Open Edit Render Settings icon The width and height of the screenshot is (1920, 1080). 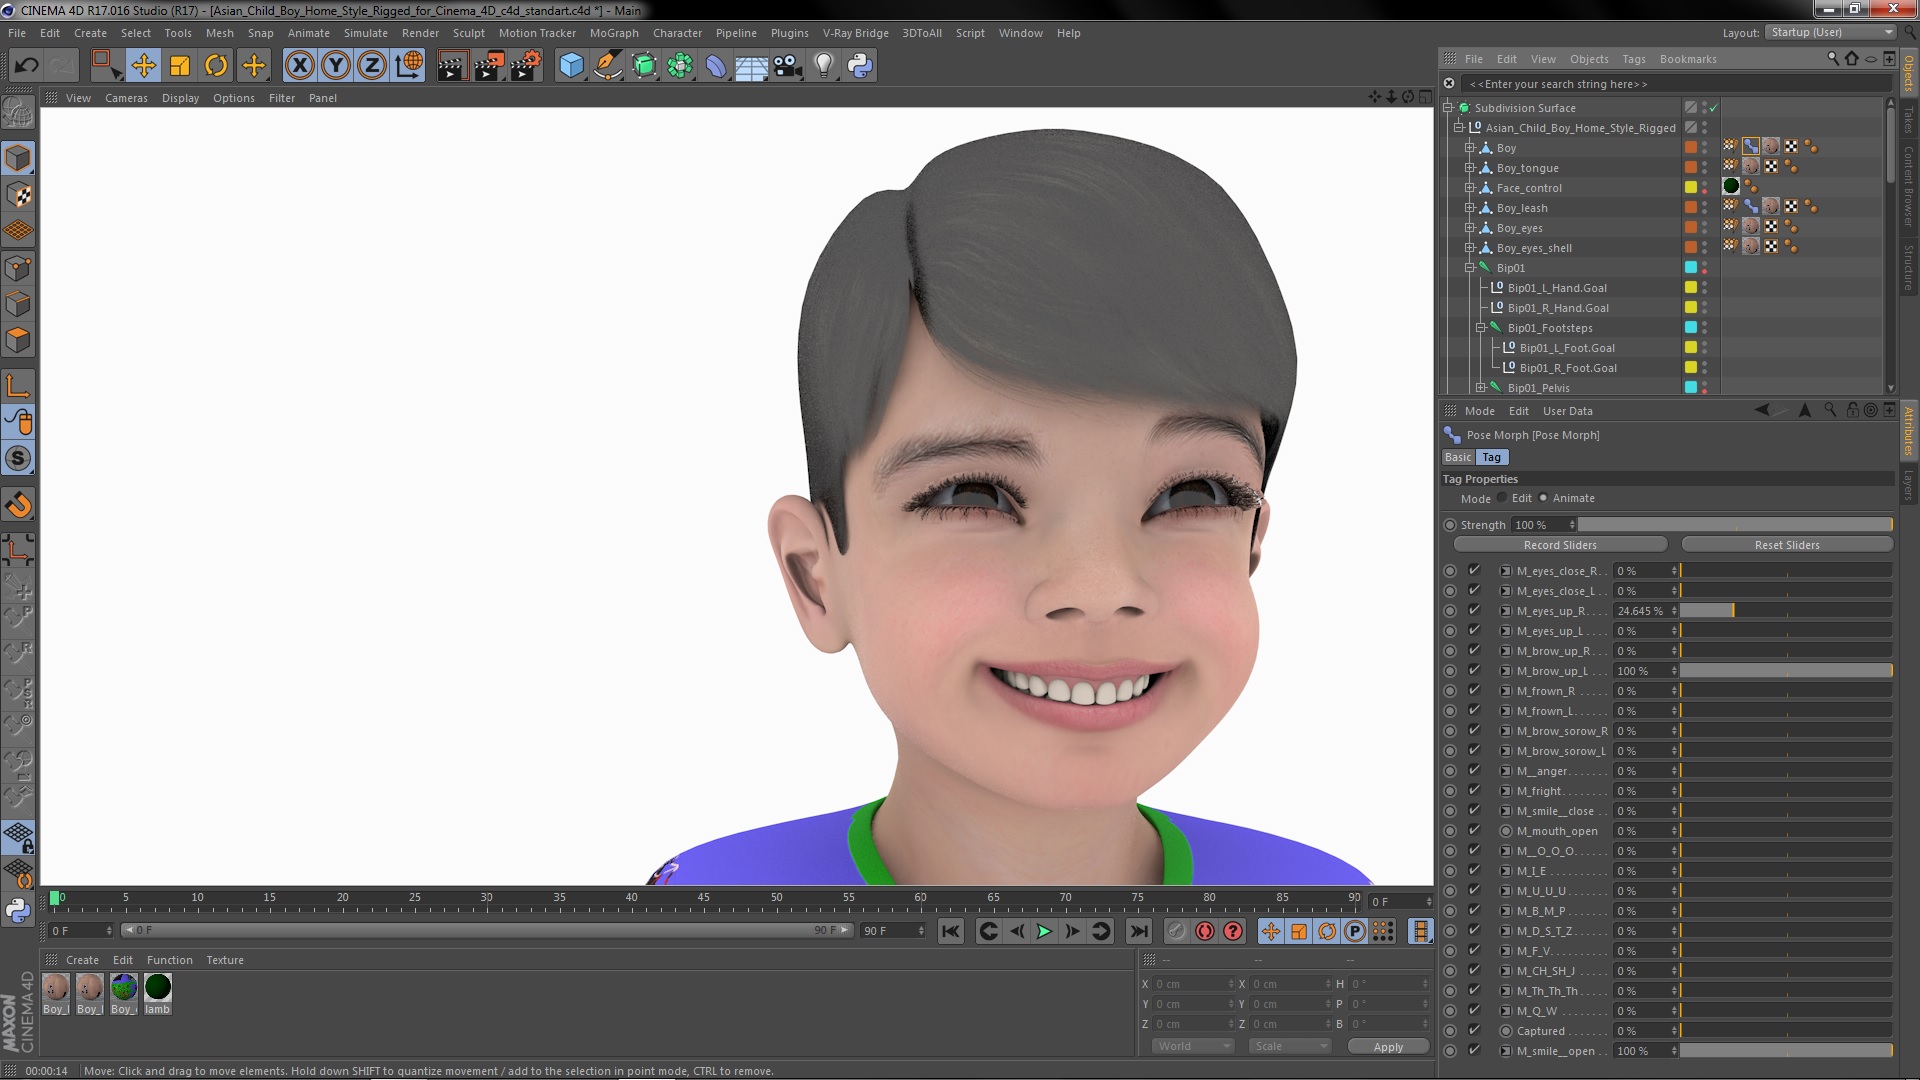coord(526,66)
